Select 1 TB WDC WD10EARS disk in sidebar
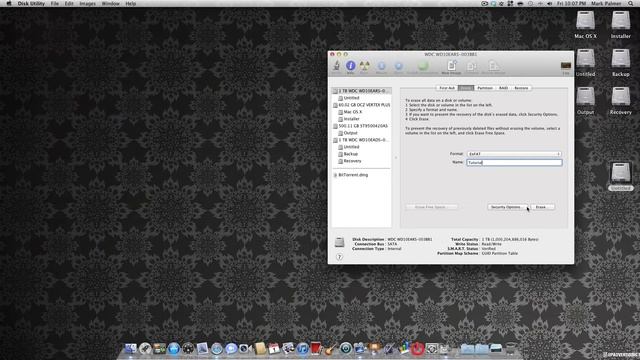 tap(361, 91)
